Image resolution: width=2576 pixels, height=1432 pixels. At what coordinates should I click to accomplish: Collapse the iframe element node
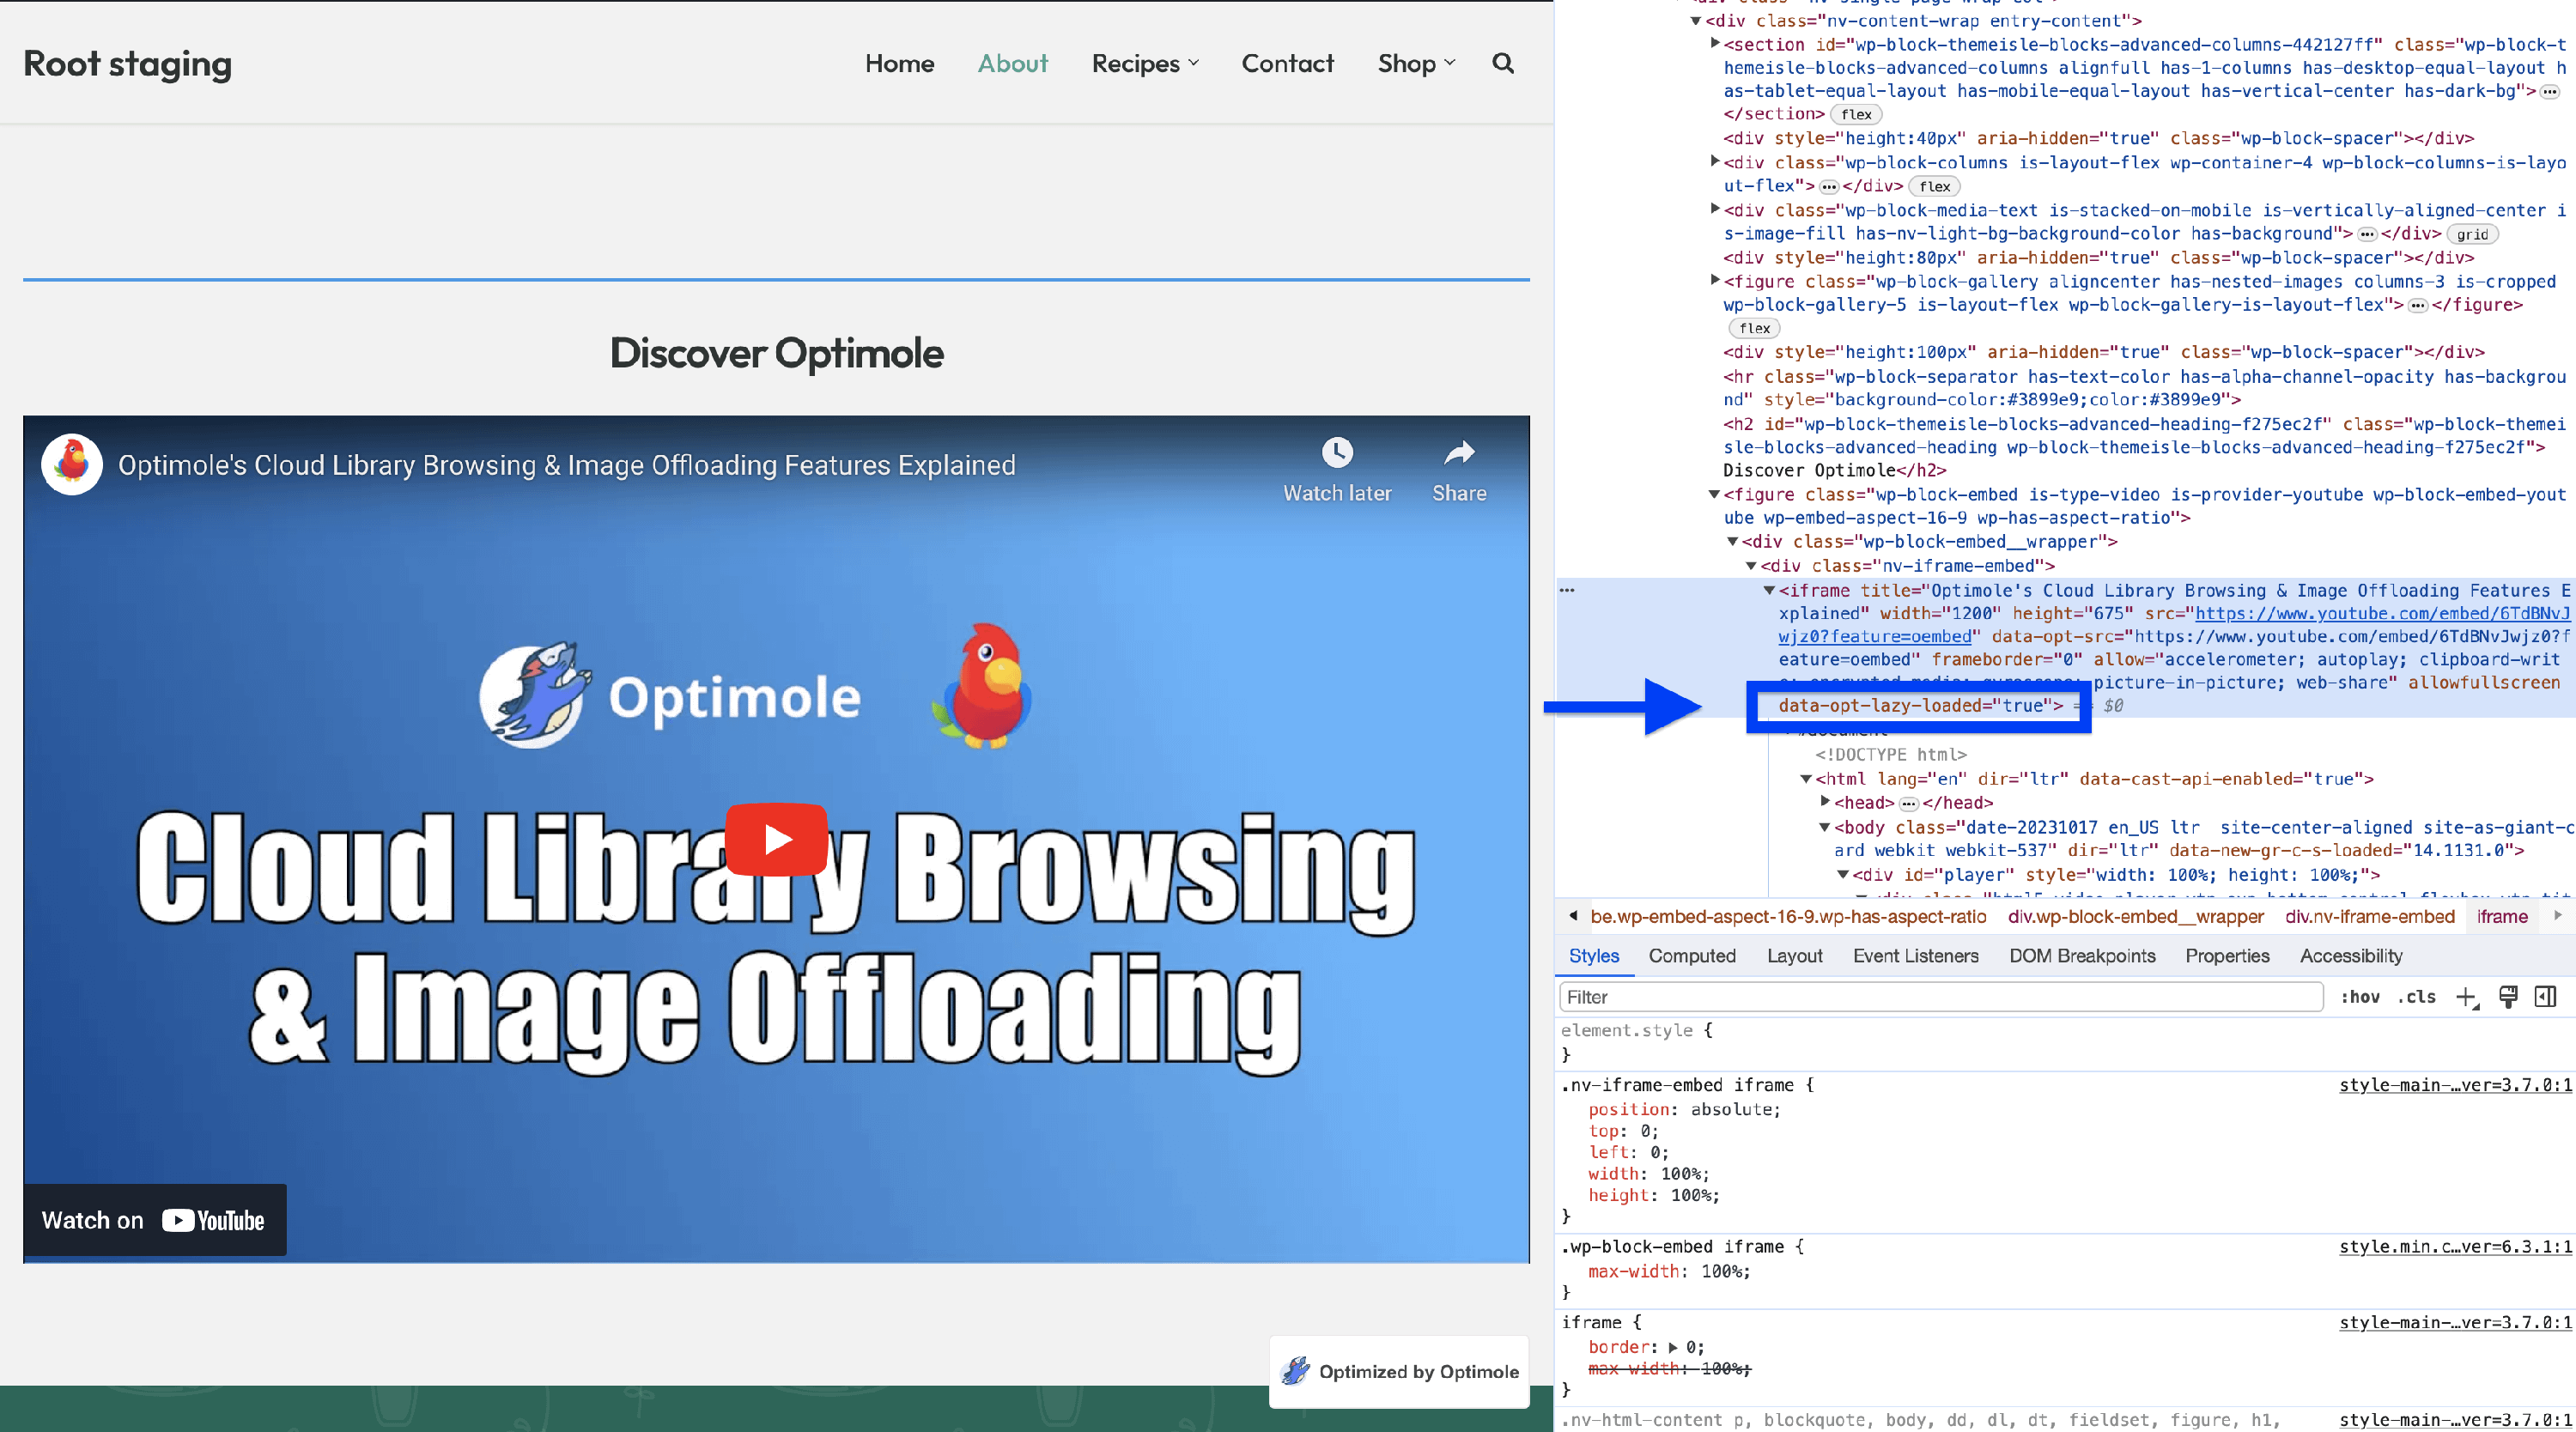pos(1769,590)
